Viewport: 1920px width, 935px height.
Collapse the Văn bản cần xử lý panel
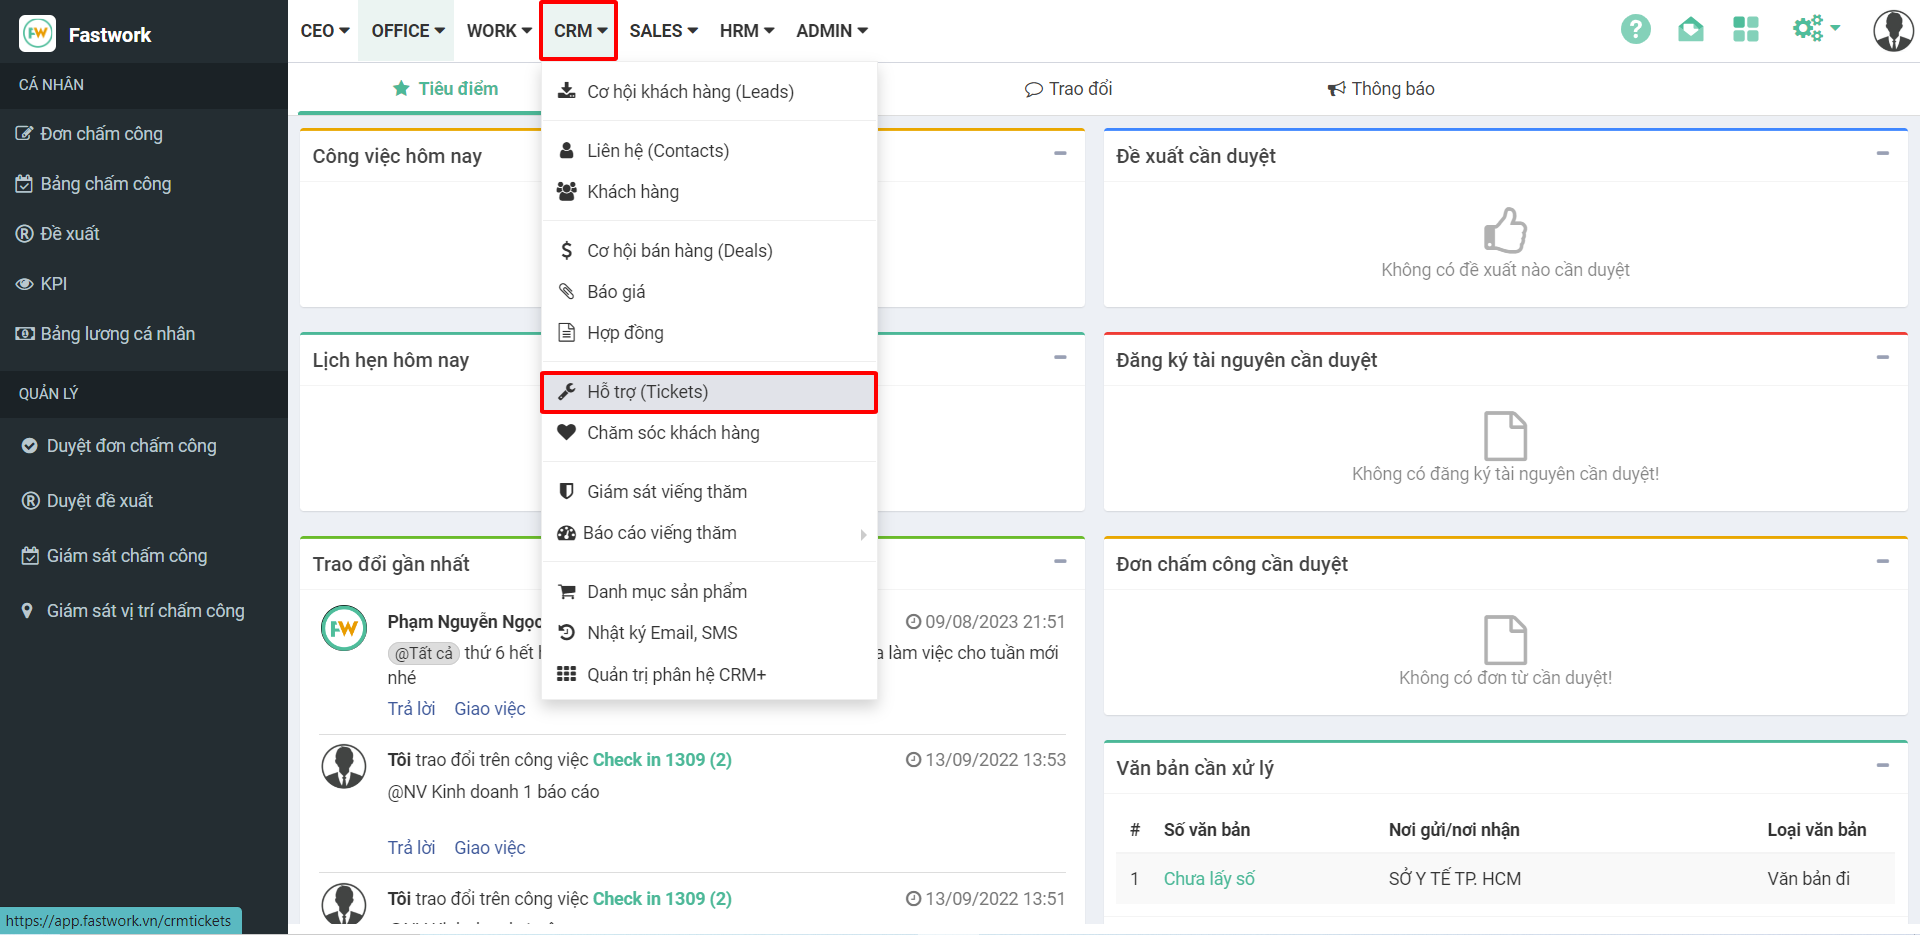pos(1882,766)
